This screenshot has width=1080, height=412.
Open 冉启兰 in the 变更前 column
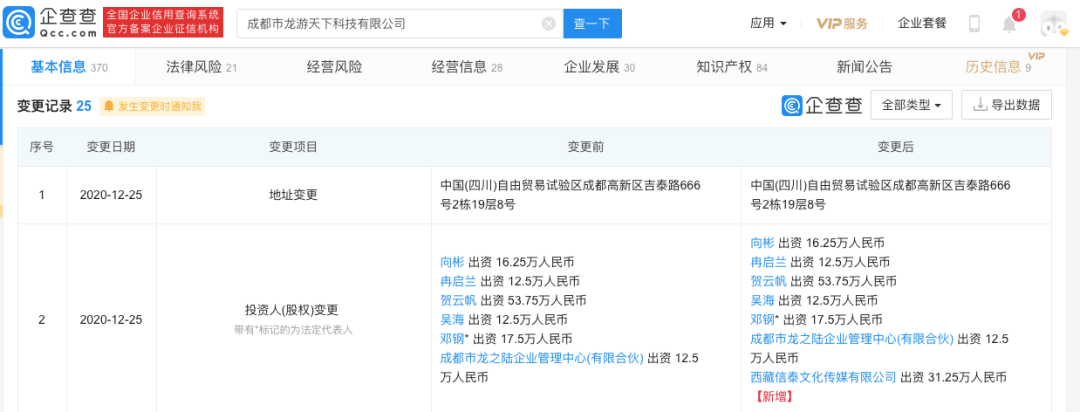(x=459, y=281)
